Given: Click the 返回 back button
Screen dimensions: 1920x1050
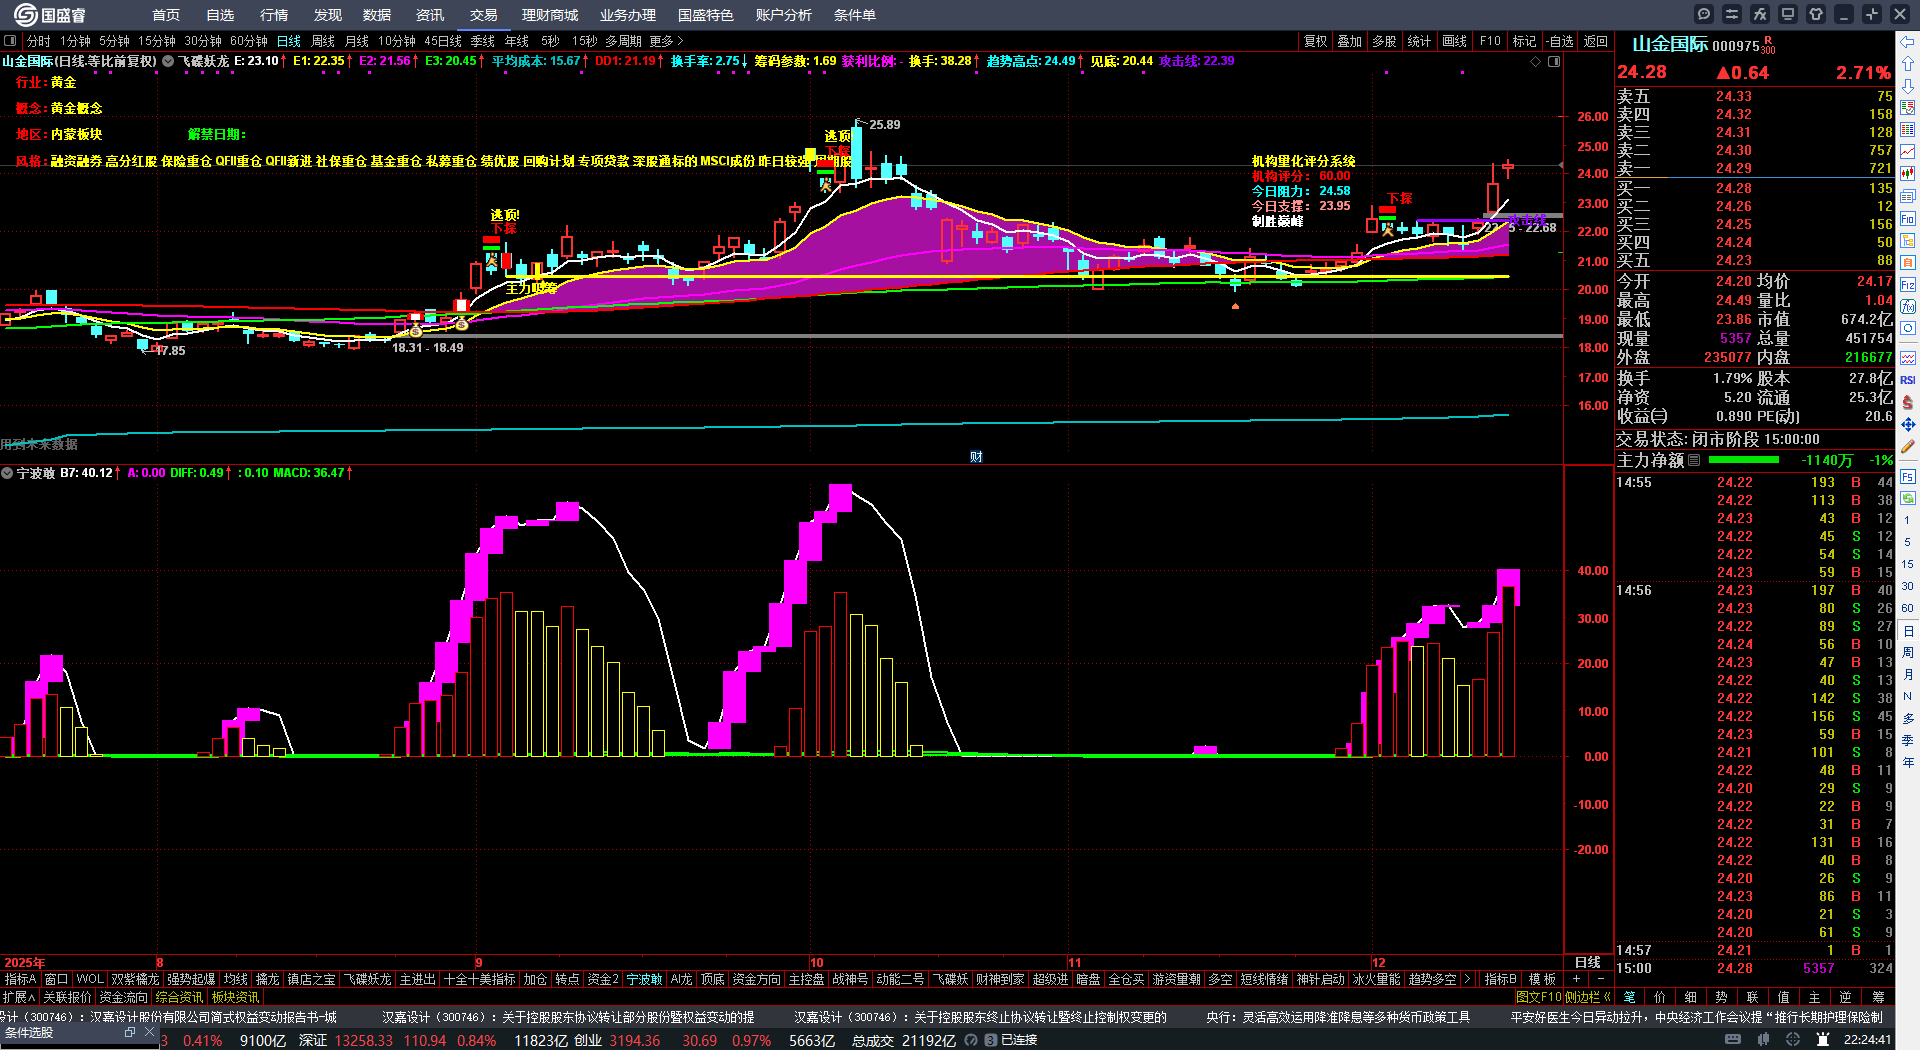Looking at the screenshot, I should pyautogui.click(x=1596, y=41).
